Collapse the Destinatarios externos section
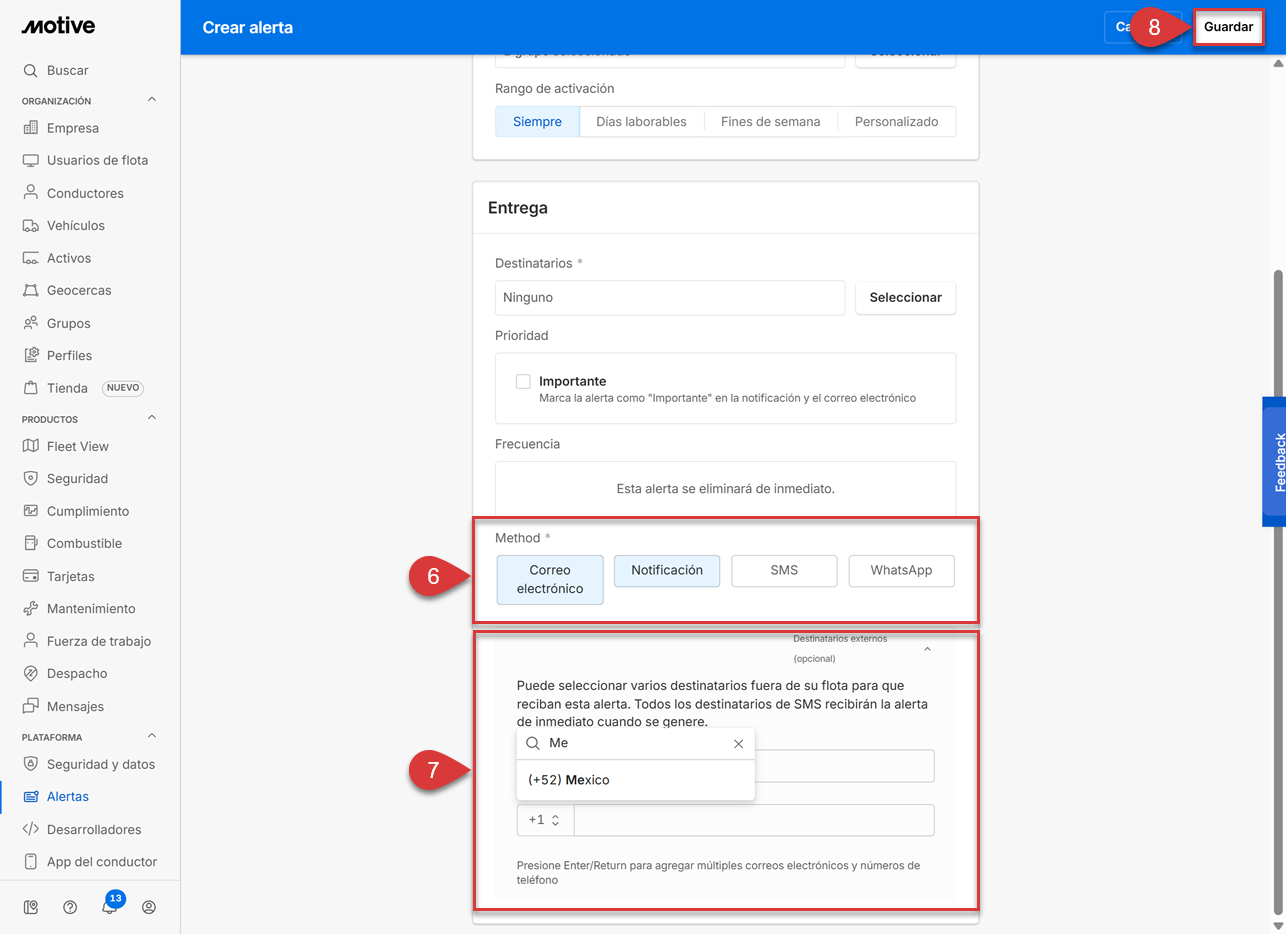1286x934 pixels. pyautogui.click(x=927, y=649)
